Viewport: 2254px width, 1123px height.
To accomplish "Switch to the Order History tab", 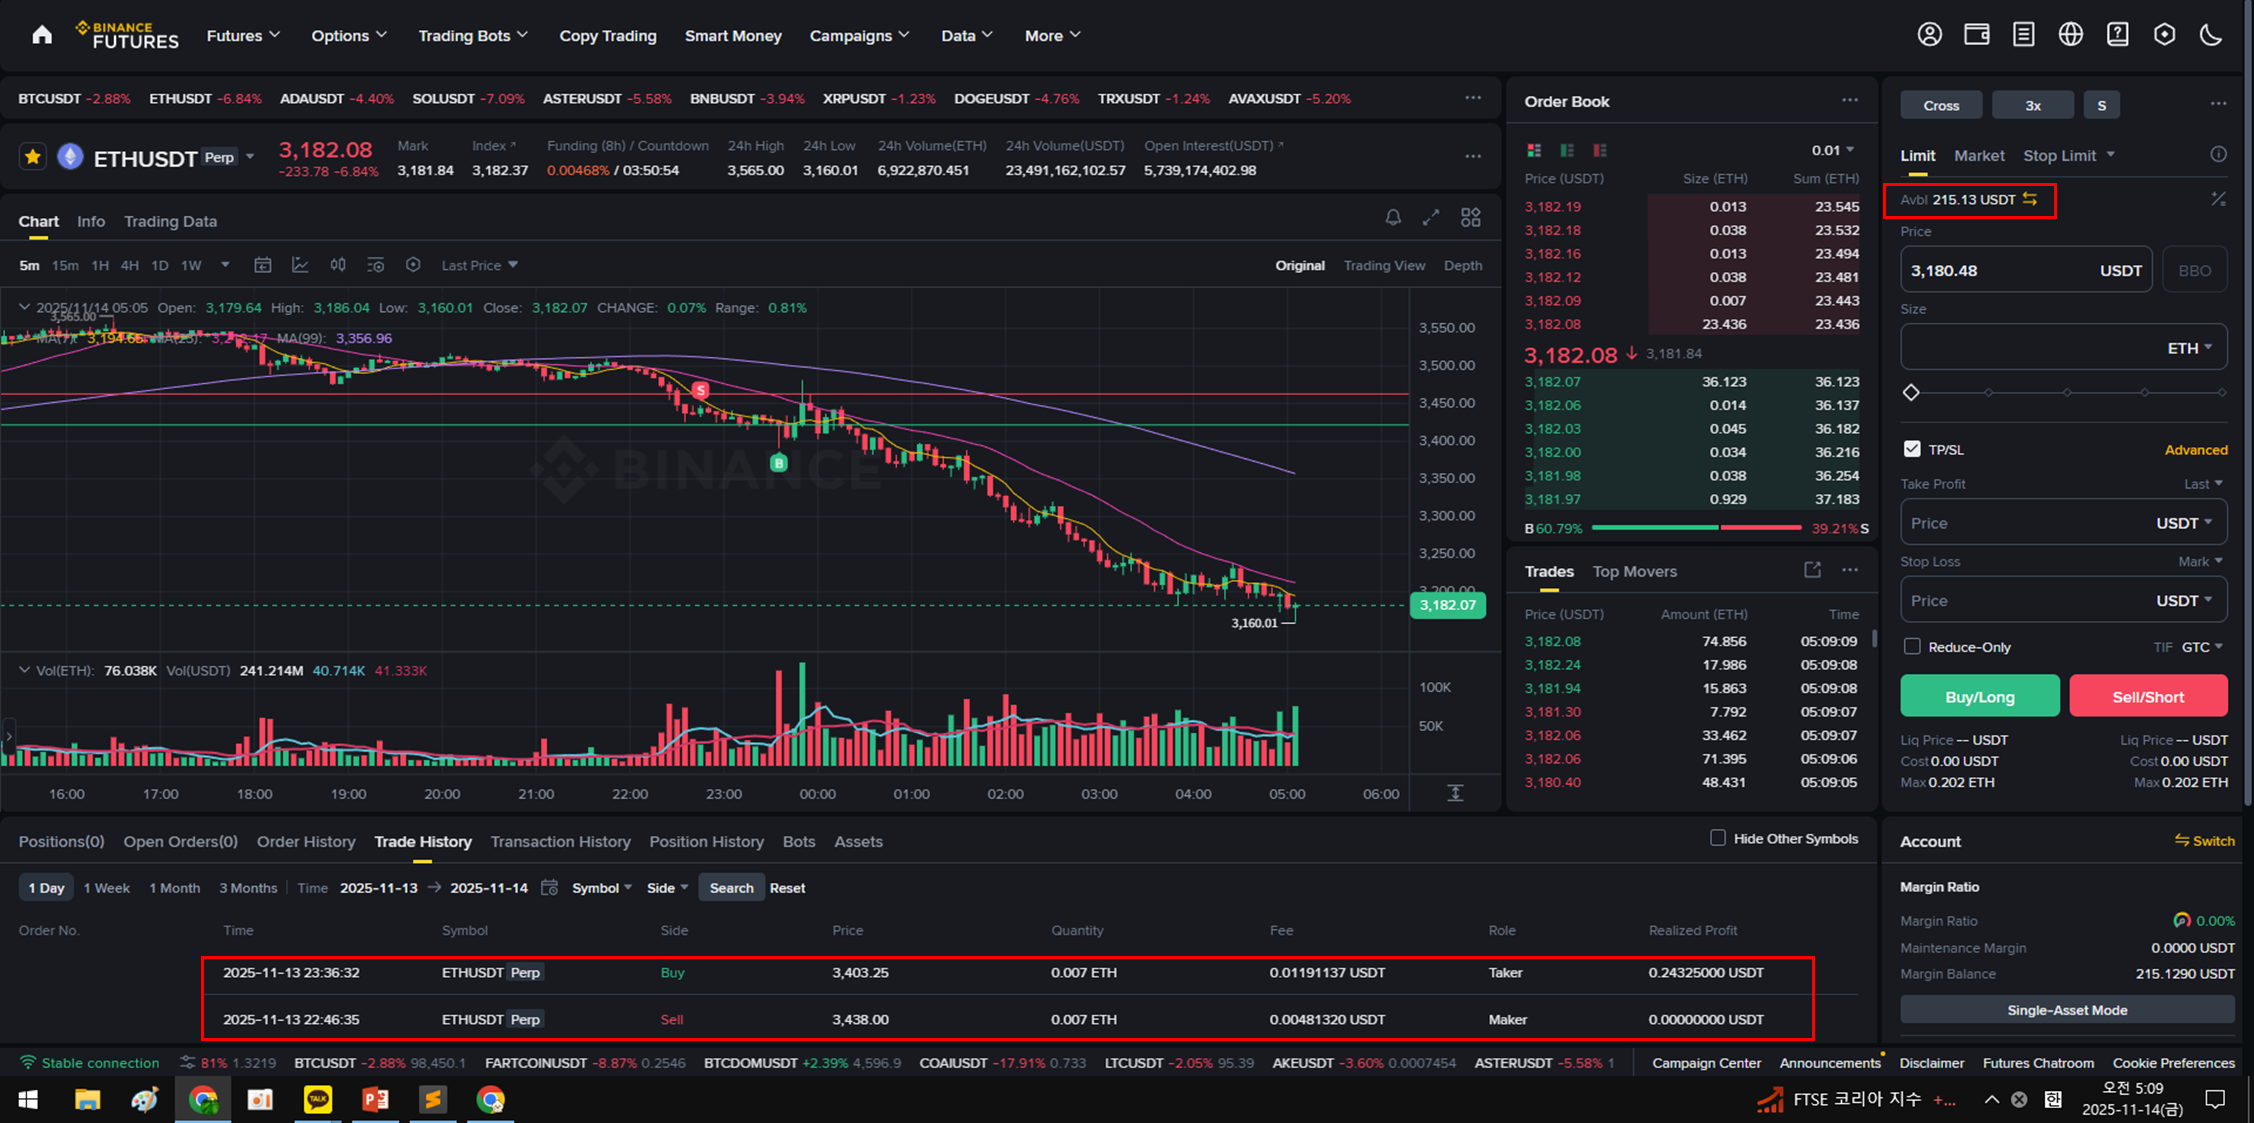I will tap(306, 842).
